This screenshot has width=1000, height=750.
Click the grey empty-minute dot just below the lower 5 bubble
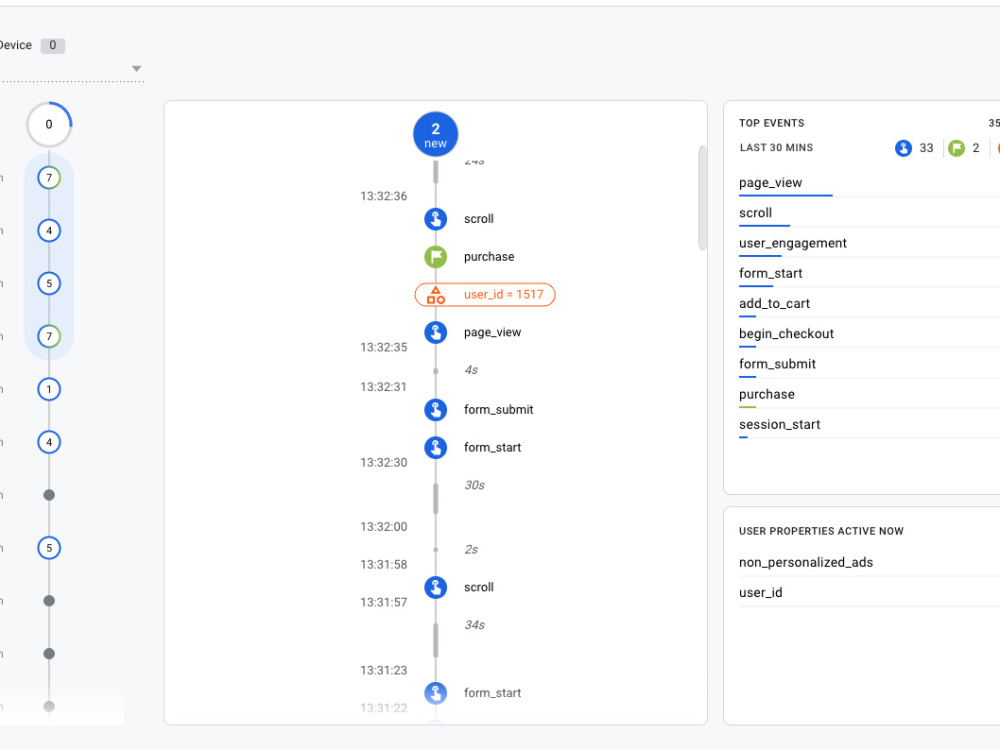coord(49,601)
